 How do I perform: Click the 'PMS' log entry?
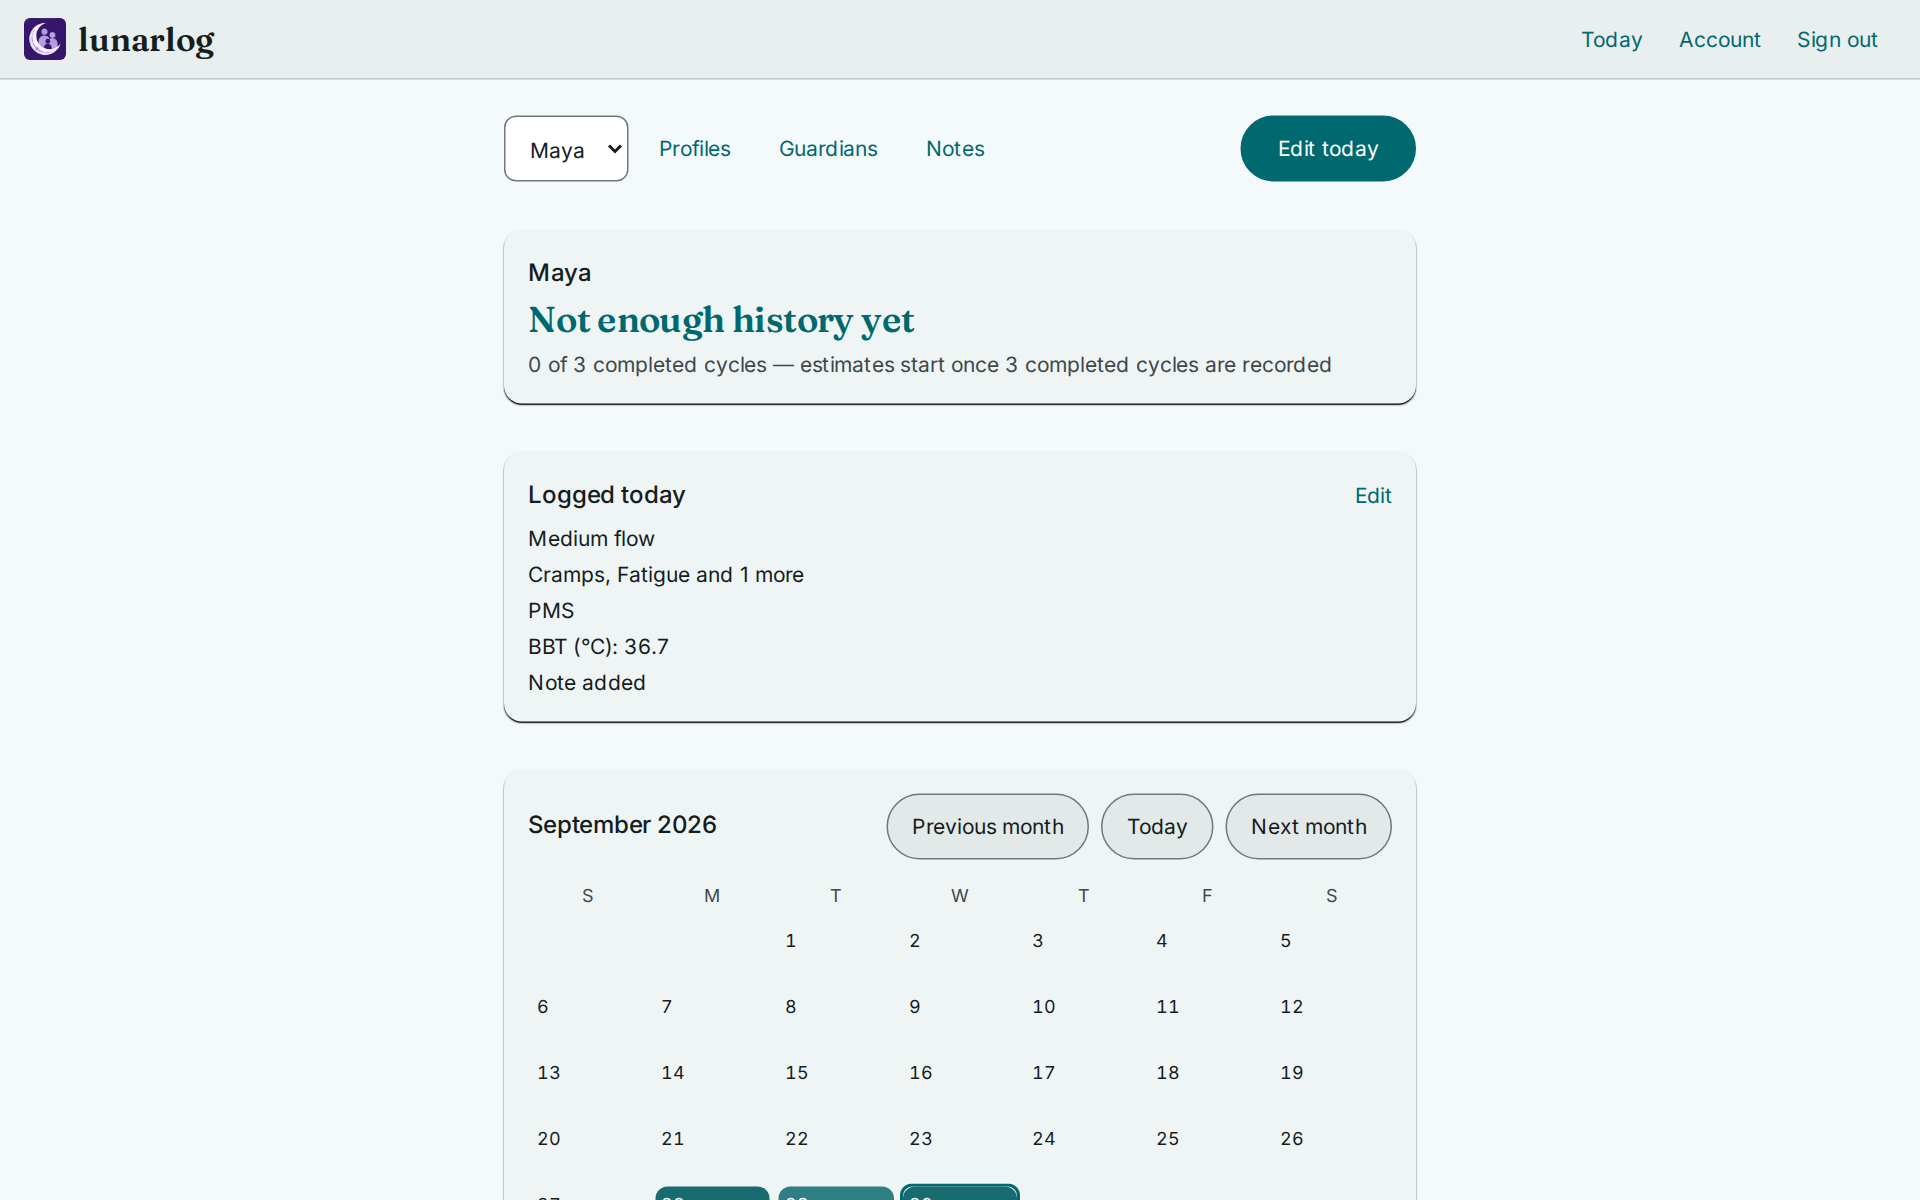pos(551,611)
